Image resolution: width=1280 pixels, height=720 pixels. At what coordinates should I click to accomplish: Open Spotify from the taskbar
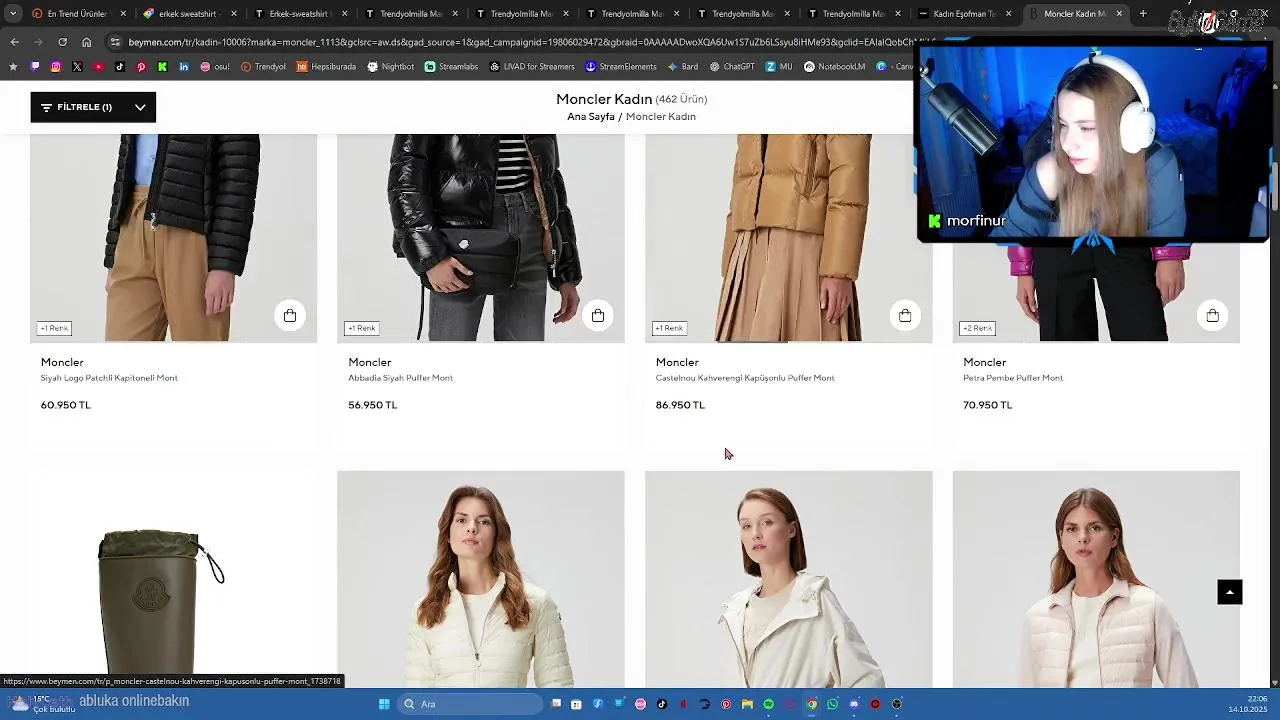tap(768, 704)
